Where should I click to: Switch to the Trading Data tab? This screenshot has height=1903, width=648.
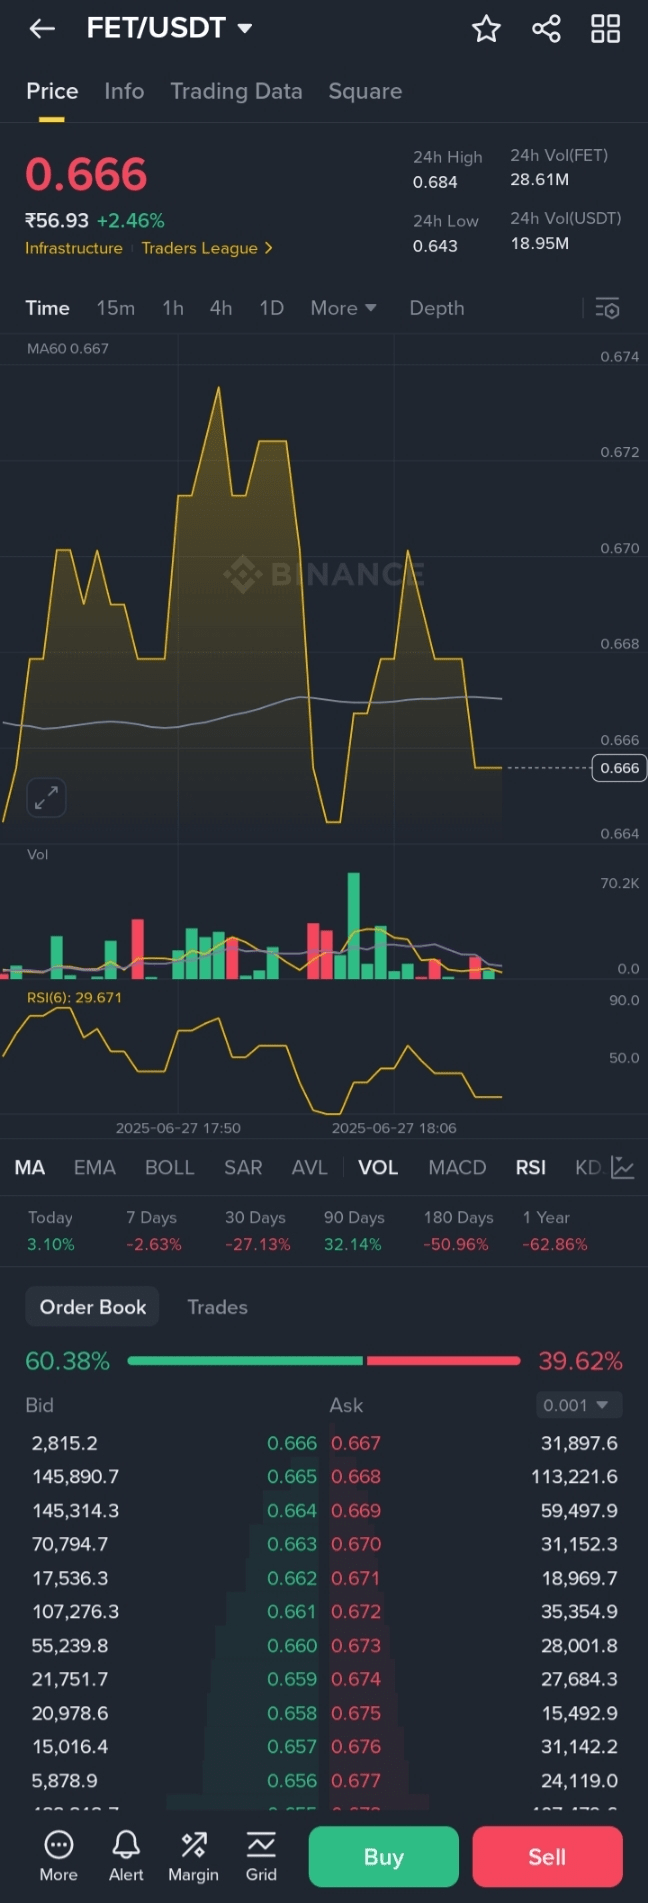(x=236, y=91)
